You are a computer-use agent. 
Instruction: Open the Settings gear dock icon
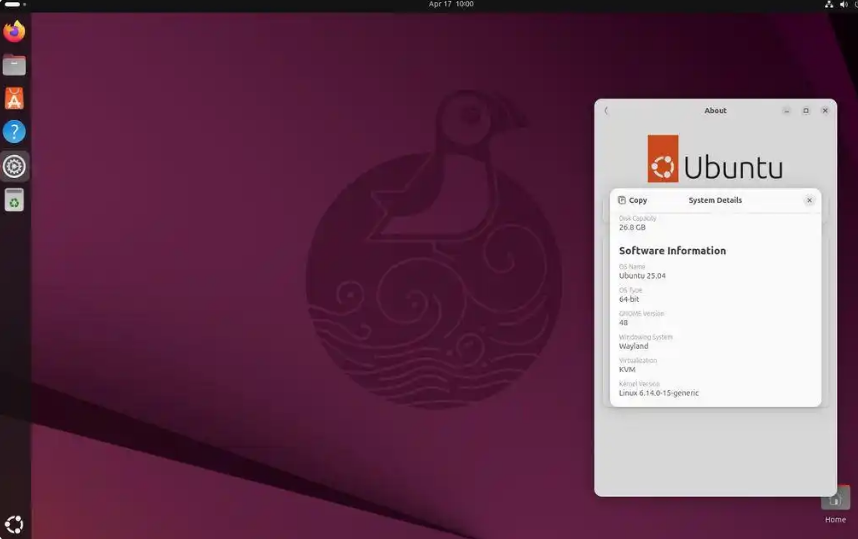click(14, 166)
